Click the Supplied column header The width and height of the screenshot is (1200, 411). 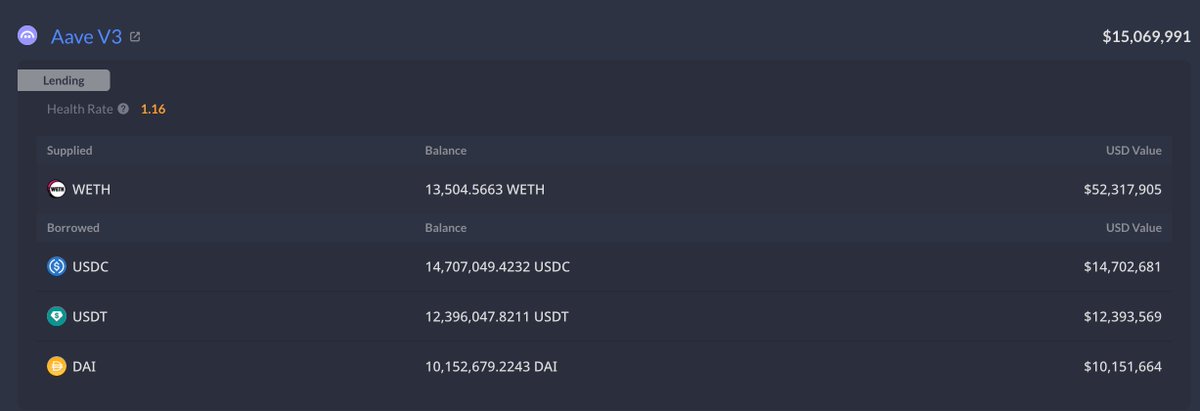70,151
